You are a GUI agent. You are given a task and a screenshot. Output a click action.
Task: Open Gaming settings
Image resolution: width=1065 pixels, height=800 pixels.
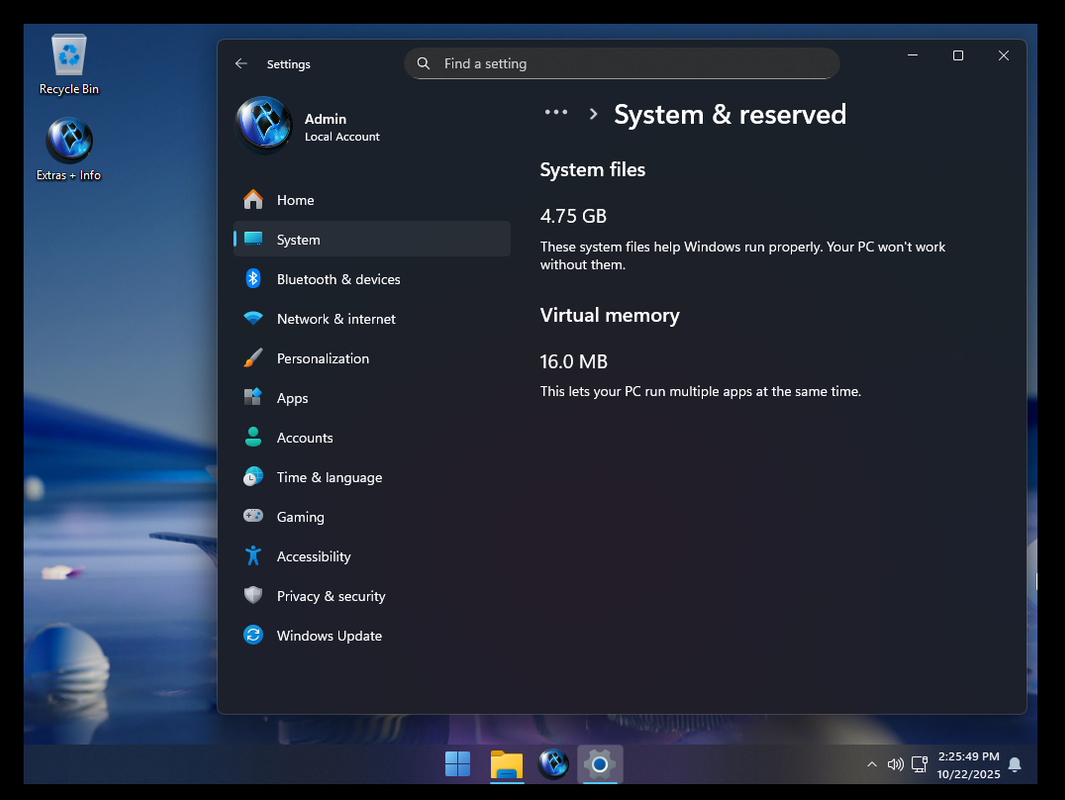372,517
